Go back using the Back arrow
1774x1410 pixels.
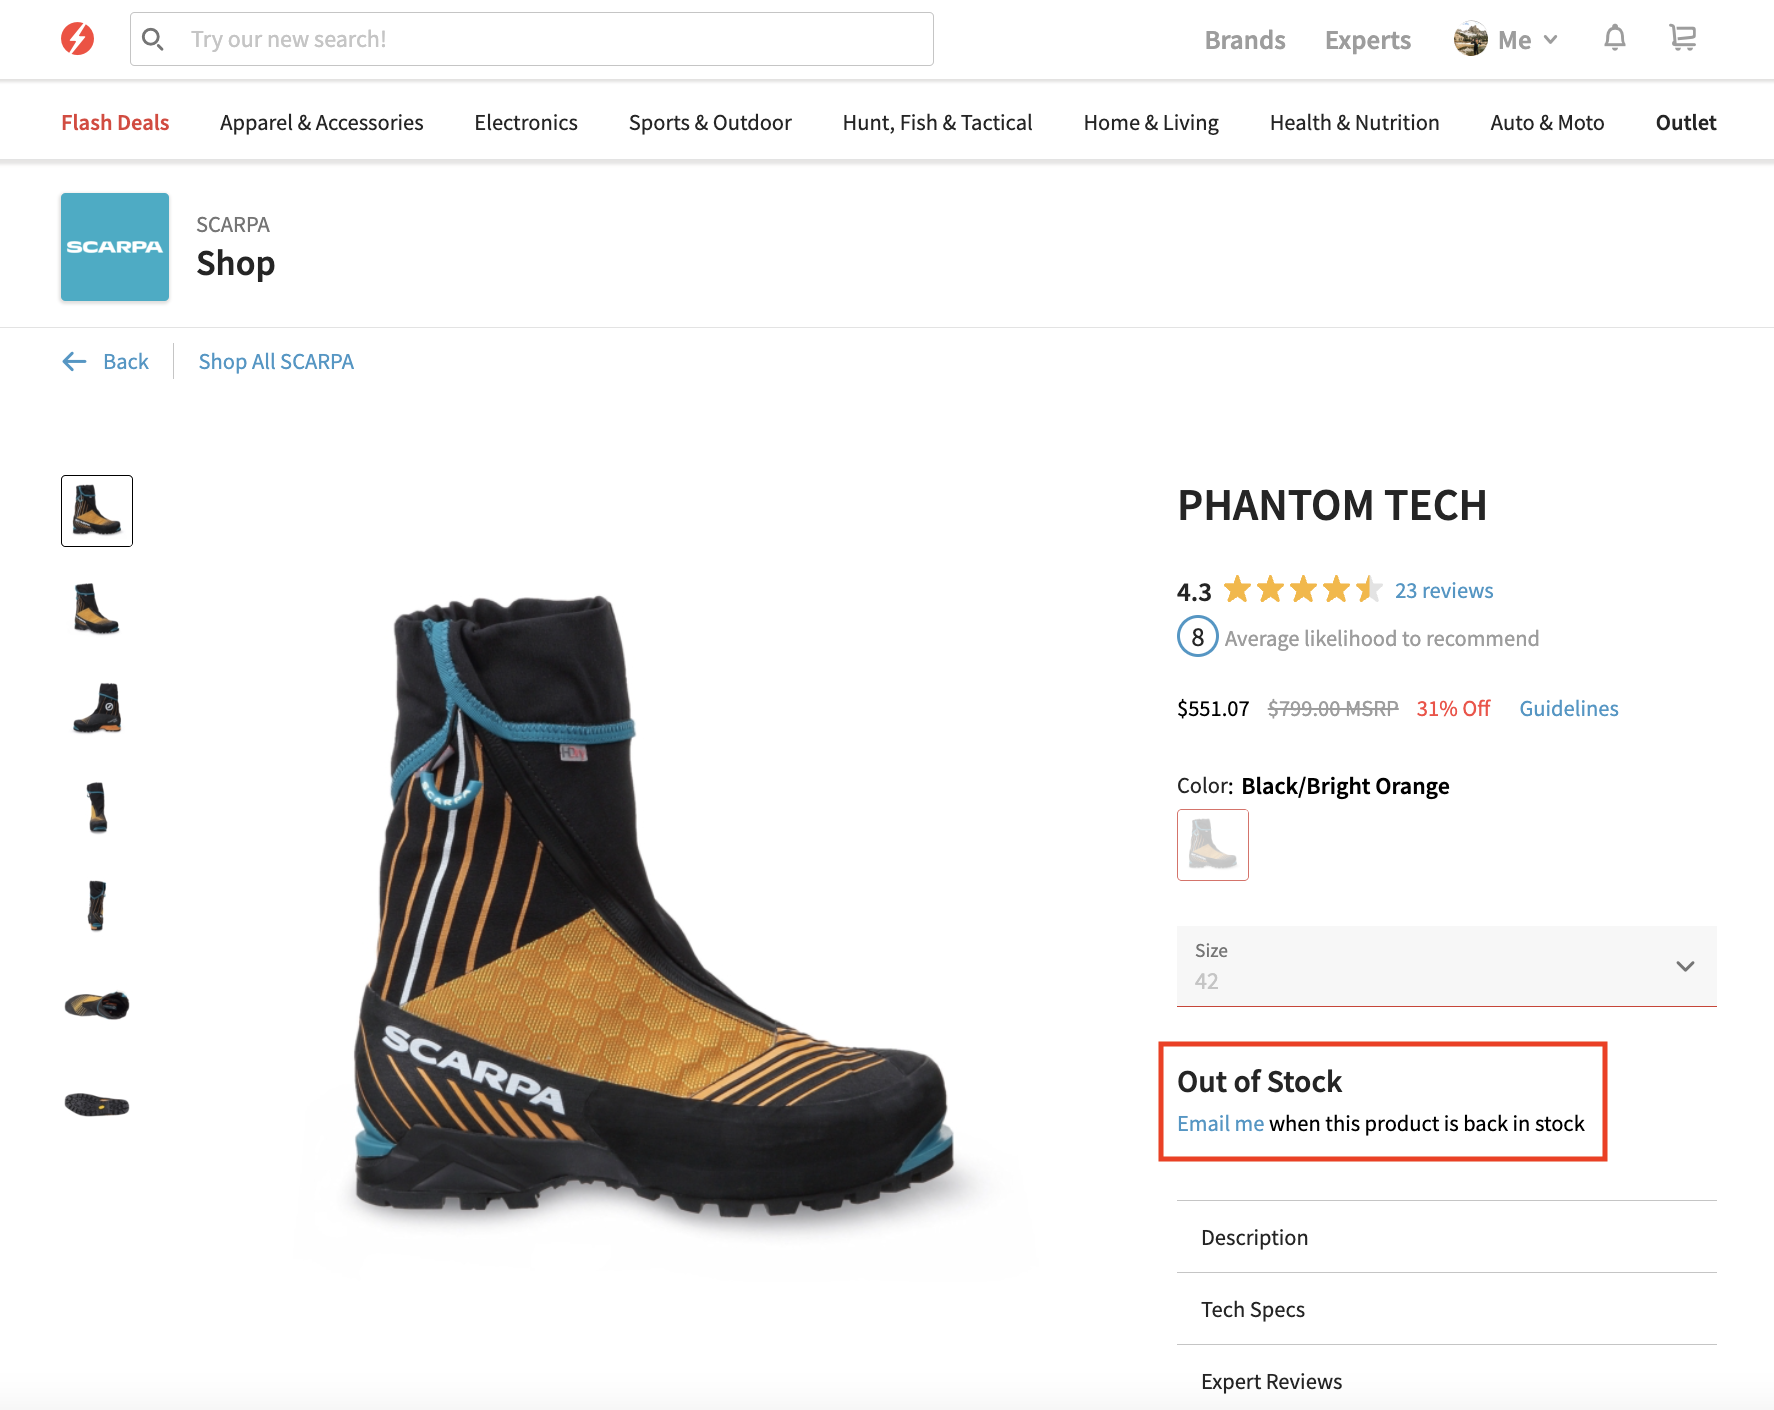point(105,361)
